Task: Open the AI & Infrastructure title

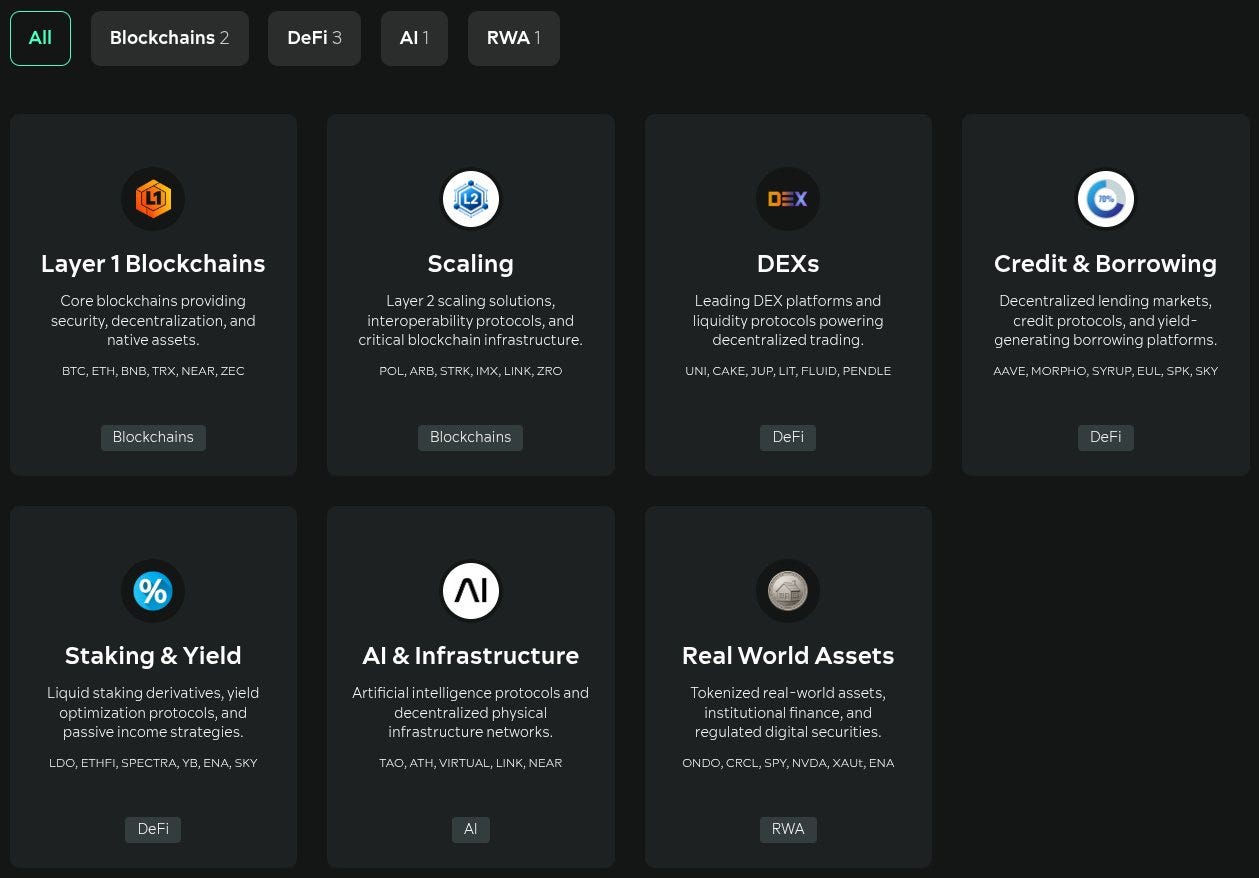Action: pos(470,656)
